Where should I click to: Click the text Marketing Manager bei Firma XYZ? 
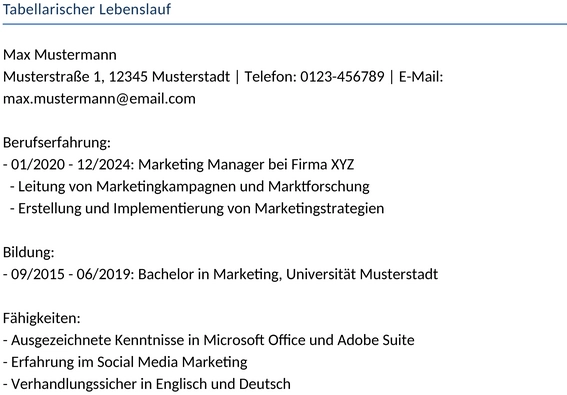tap(246, 165)
